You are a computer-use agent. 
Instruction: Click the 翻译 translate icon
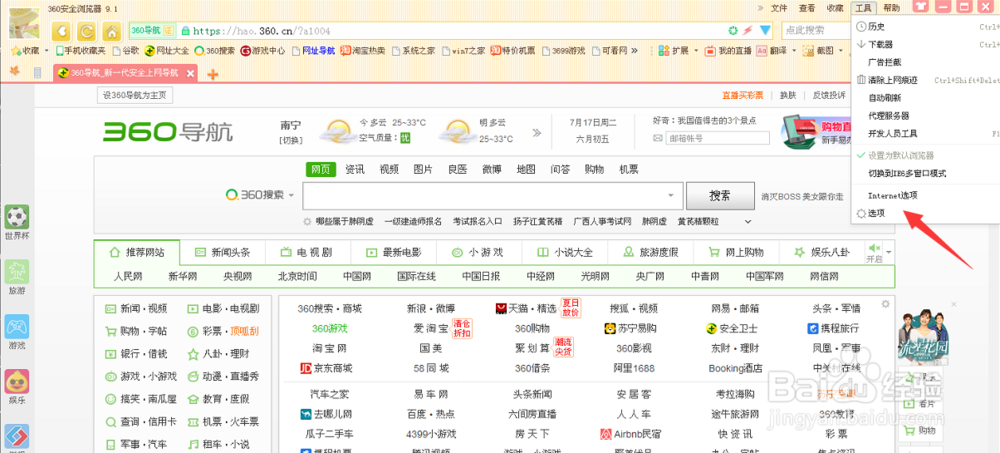tap(761, 50)
